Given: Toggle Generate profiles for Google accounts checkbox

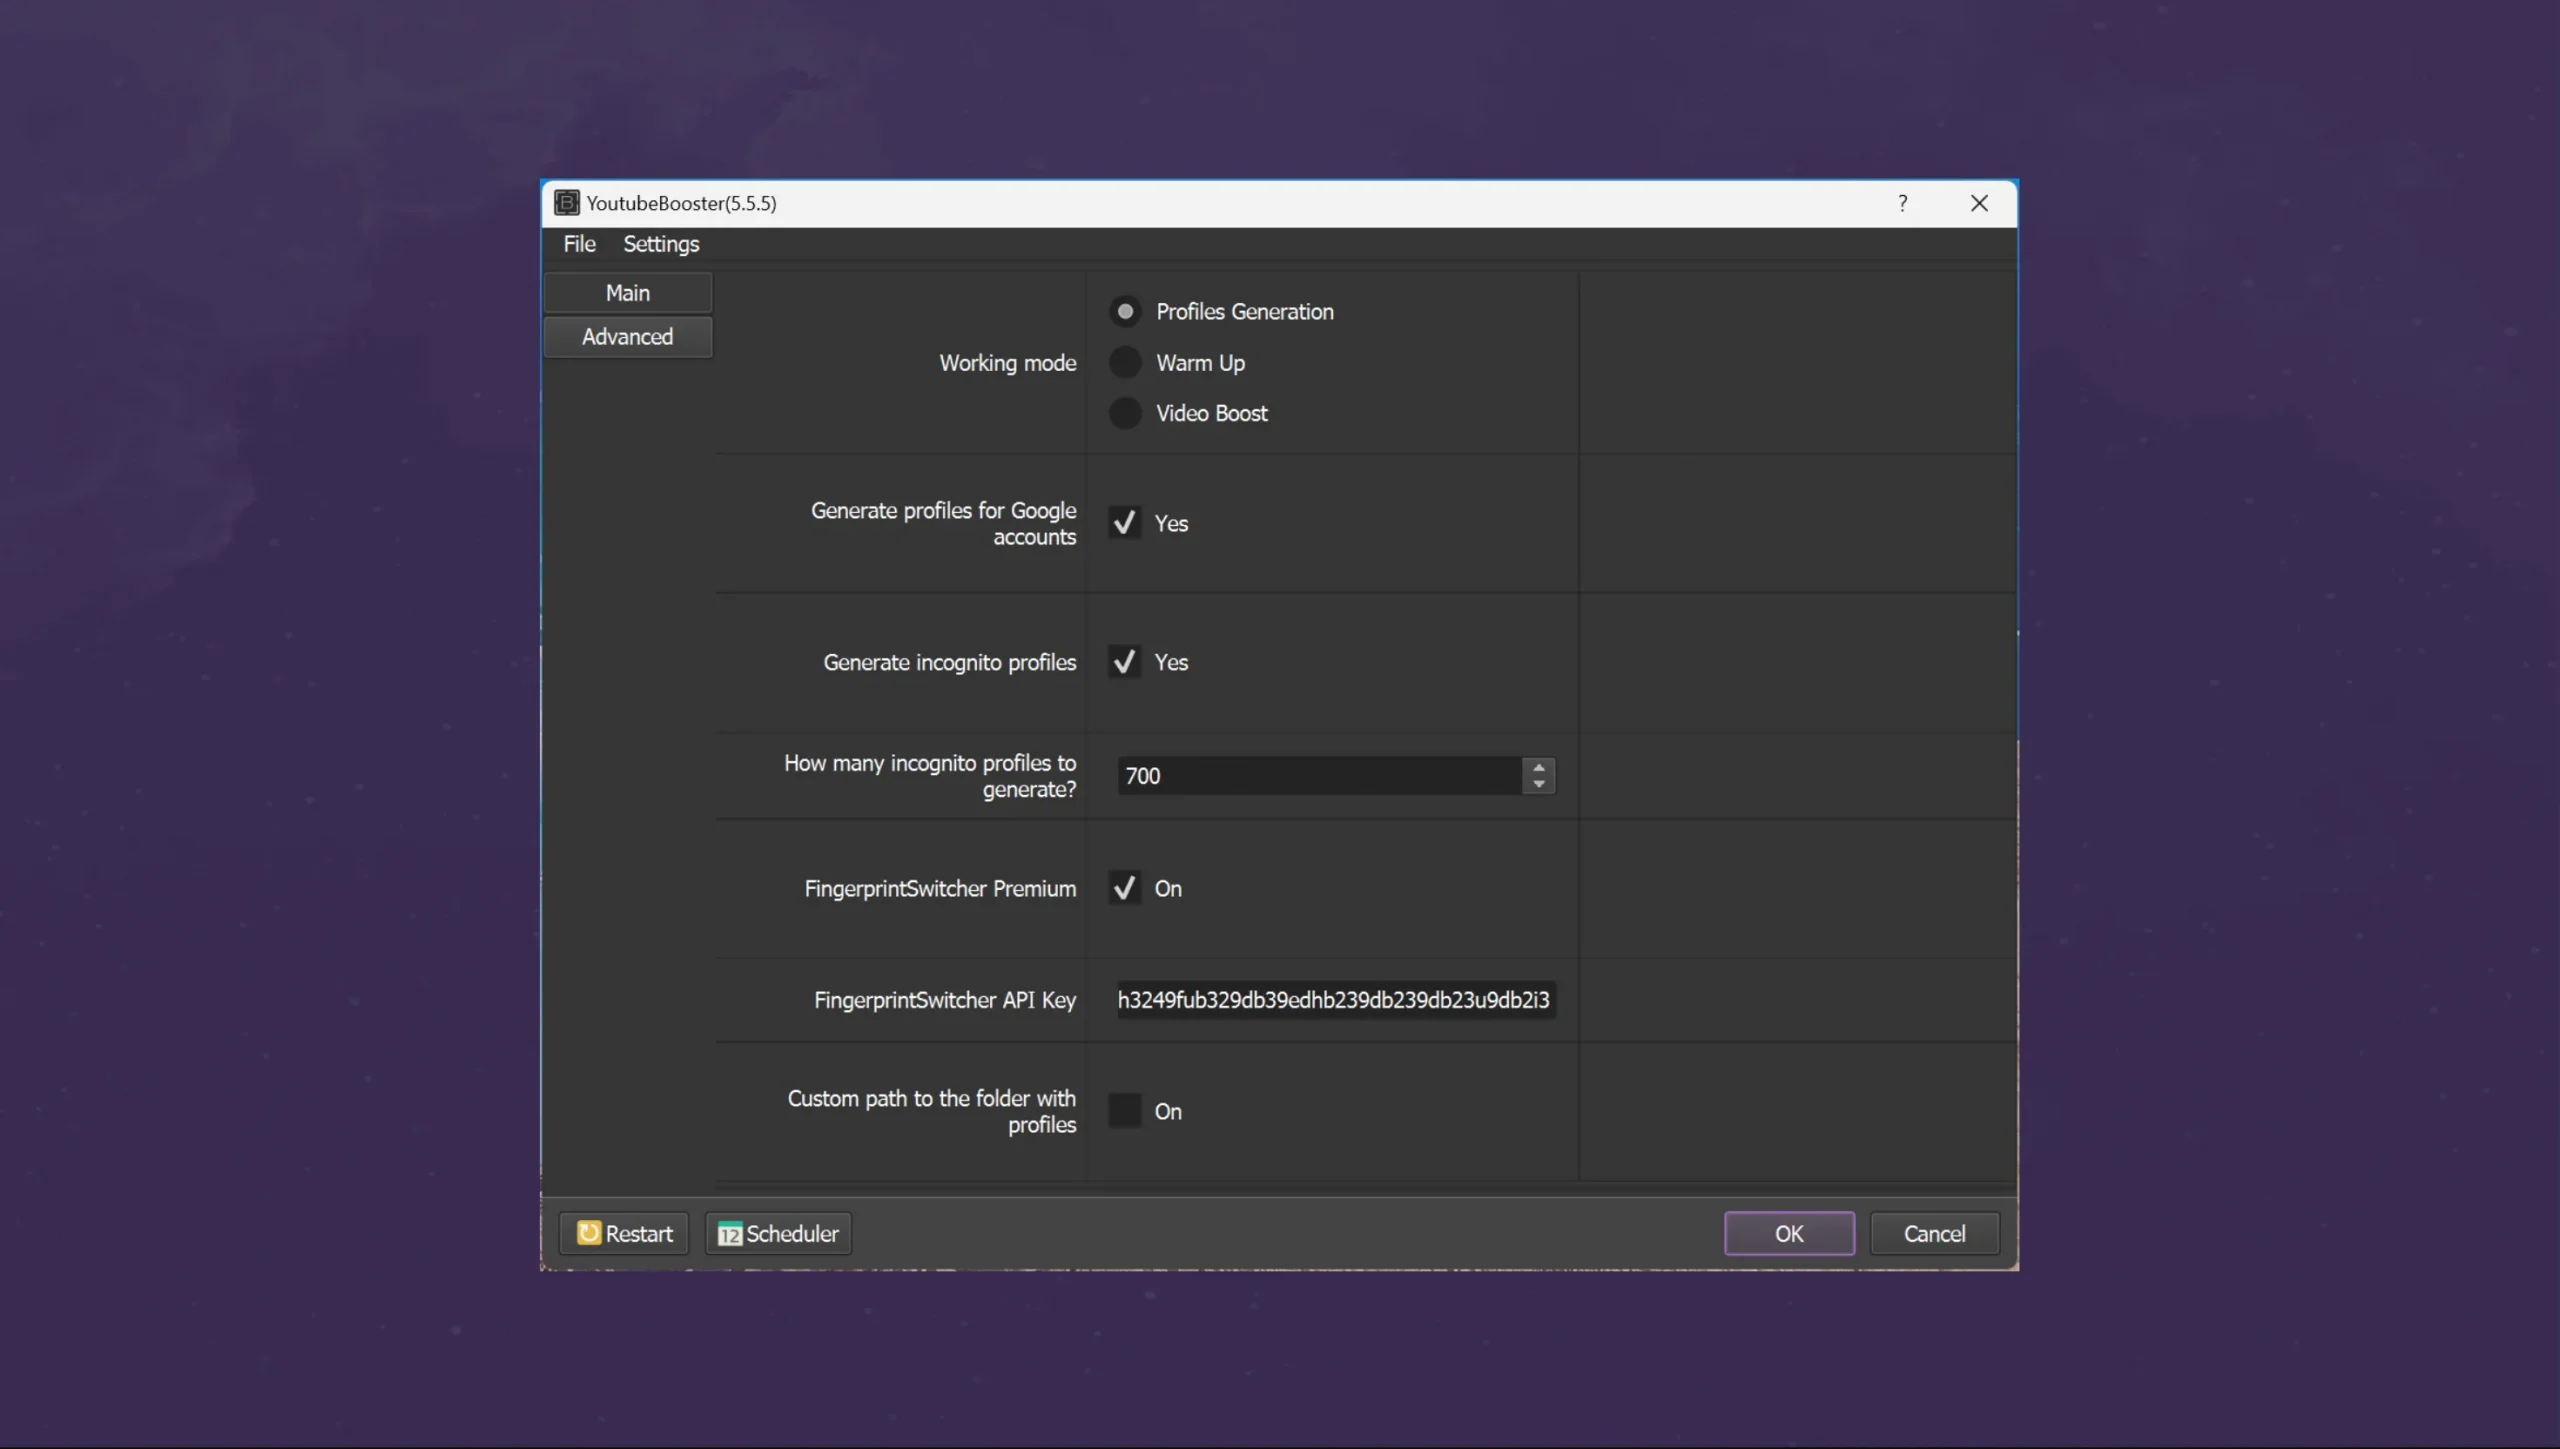Looking at the screenshot, I should tap(1124, 523).
